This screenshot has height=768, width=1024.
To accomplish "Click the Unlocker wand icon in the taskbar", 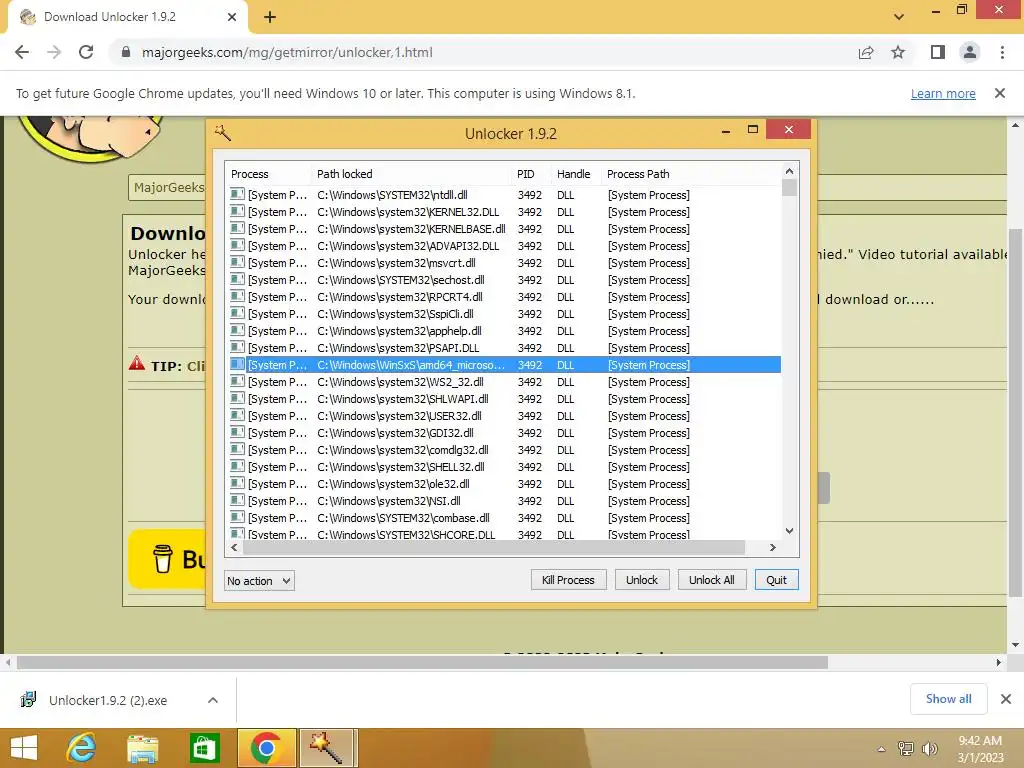I will coord(328,748).
